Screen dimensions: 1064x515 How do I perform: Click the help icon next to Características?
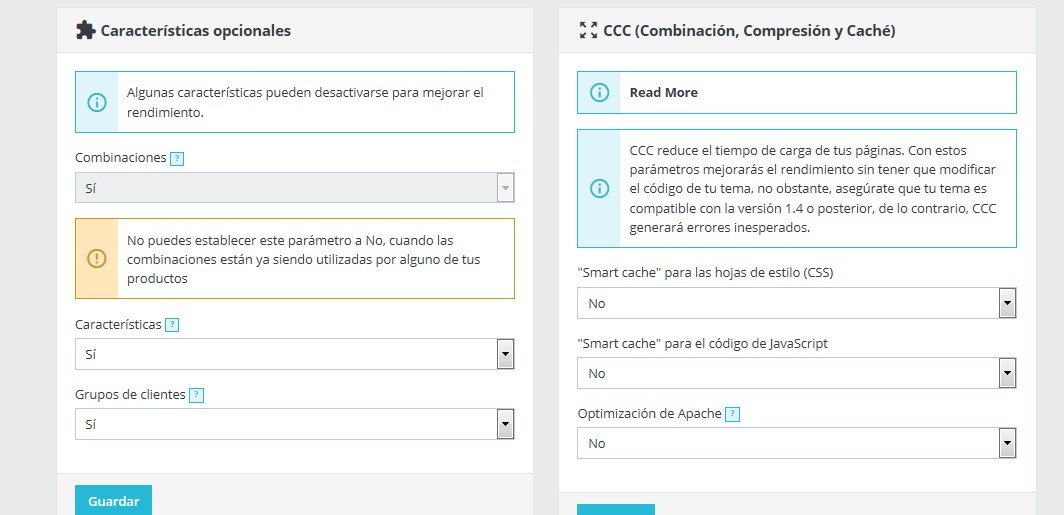pyautogui.click(x=172, y=325)
